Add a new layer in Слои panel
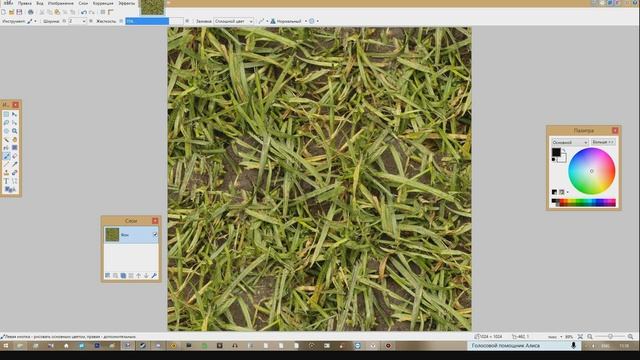Viewport: 640px width, 360px height. 107,276
